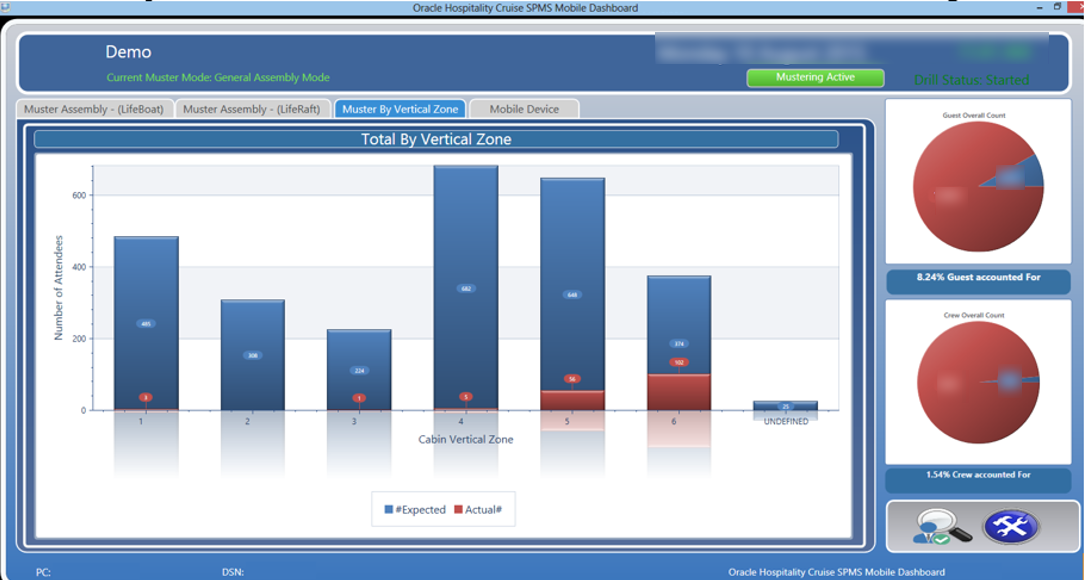The height and width of the screenshot is (580, 1086).
Task: Open the tools settings wrench icon
Action: click(1011, 527)
